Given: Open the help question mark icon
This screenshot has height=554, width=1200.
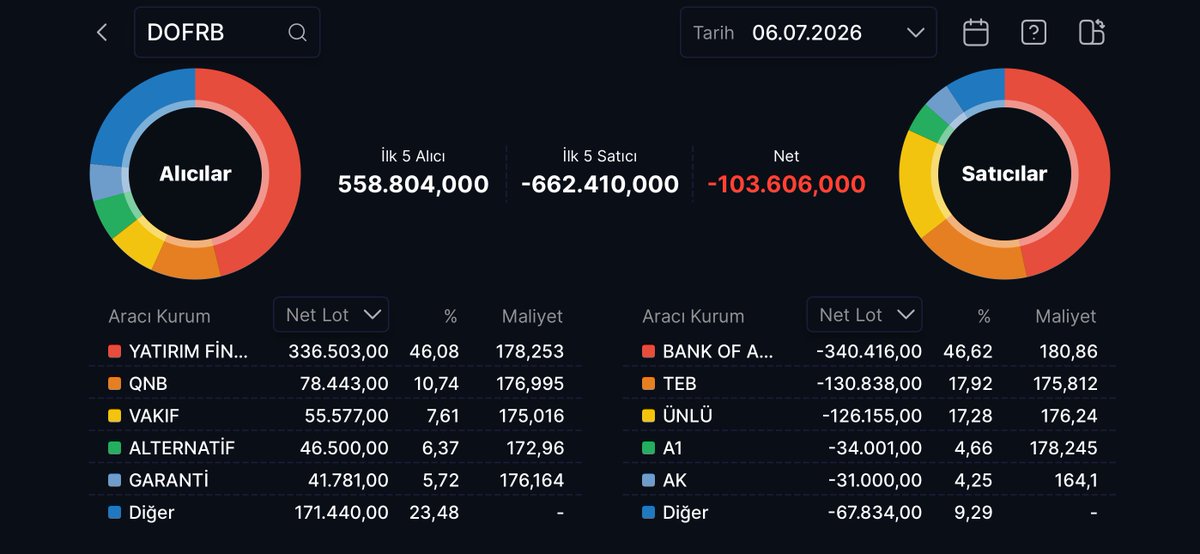Looking at the screenshot, I should (1033, 33).
